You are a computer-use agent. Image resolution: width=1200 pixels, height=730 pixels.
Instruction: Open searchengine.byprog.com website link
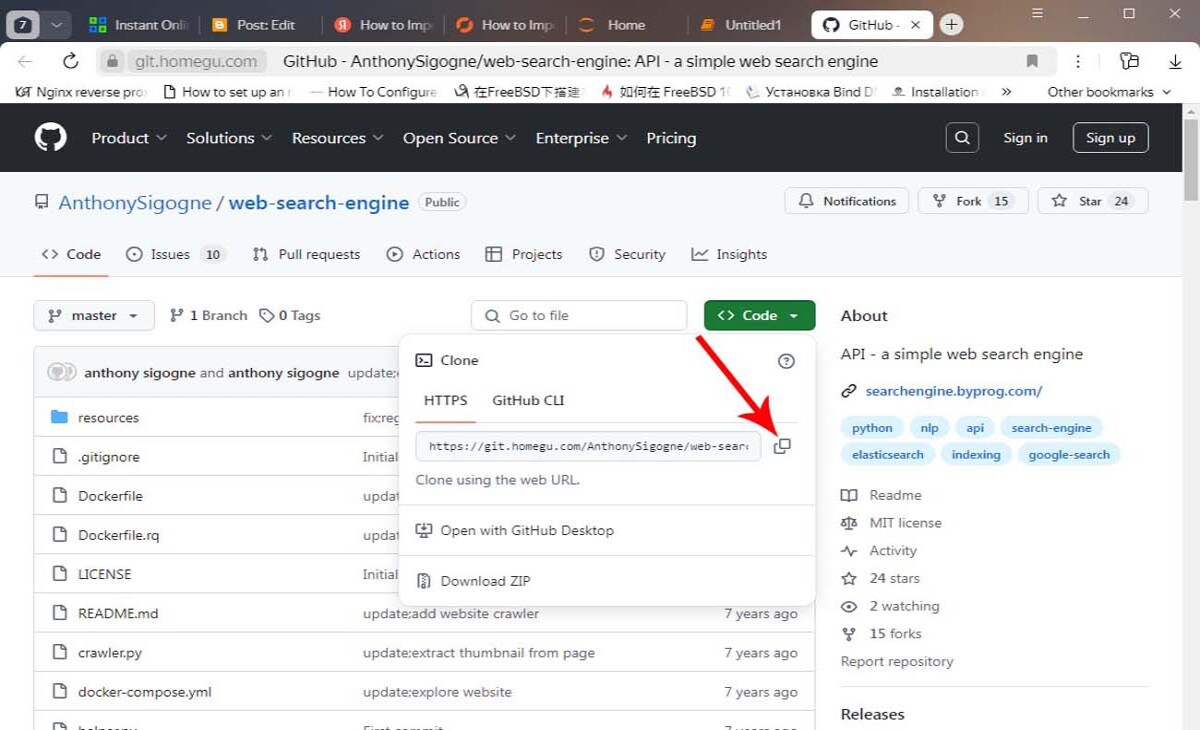pyautogui.click(x=953, y=391)
